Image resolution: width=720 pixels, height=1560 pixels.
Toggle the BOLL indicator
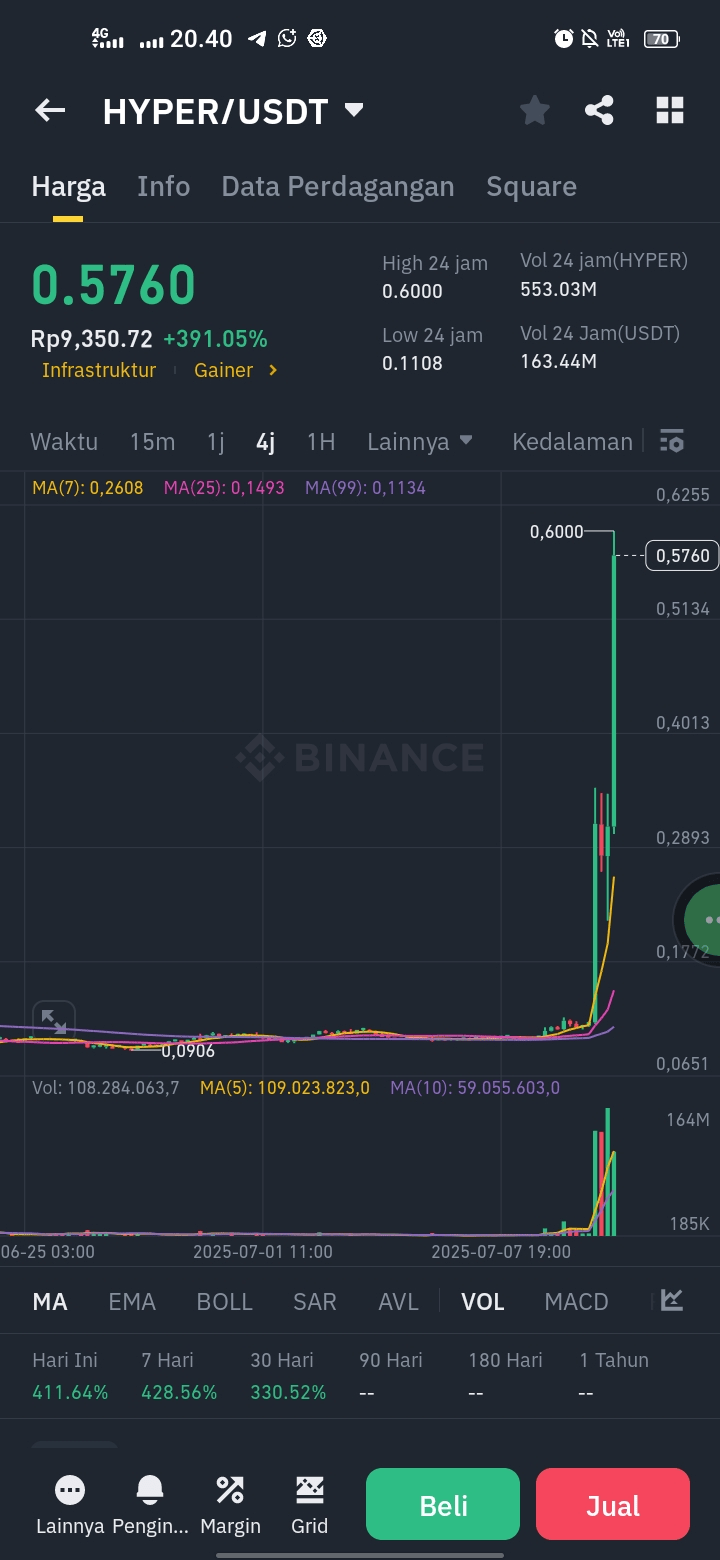225,1301
